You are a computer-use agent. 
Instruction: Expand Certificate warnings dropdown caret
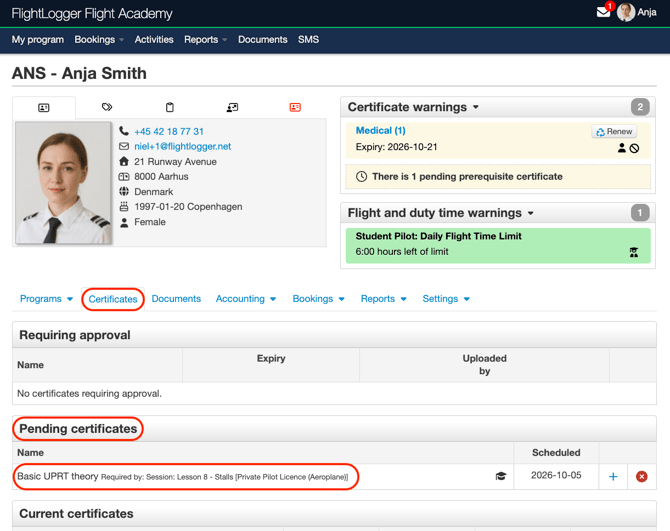point(476,107)
